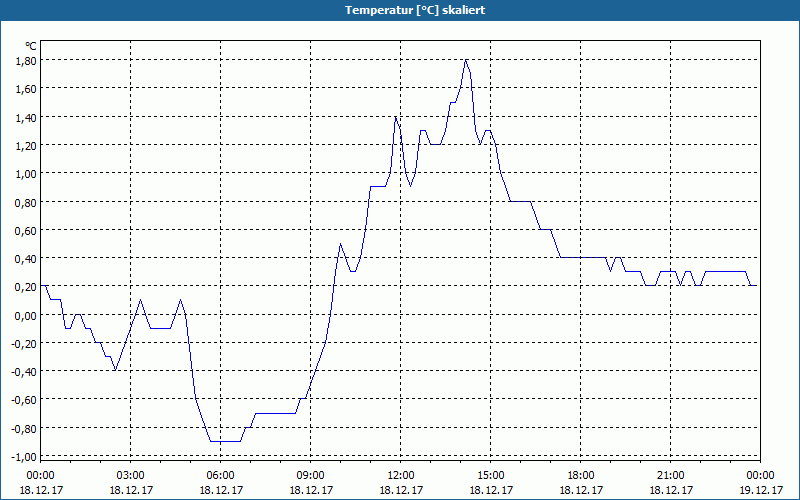Click the 12:00 time axis label
Viewport: 800px width, 500px height.
click(401, 476)
